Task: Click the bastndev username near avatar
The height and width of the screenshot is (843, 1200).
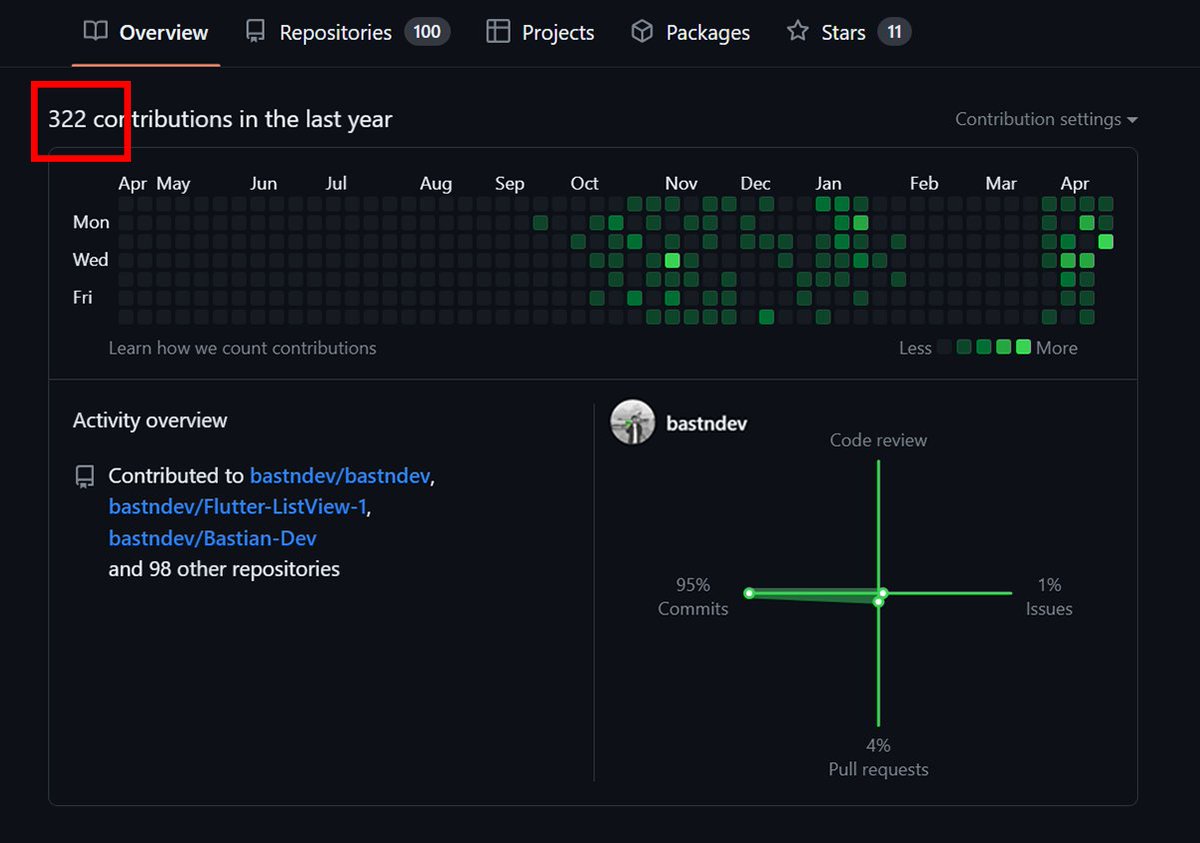Action: [x=706, y=423]
